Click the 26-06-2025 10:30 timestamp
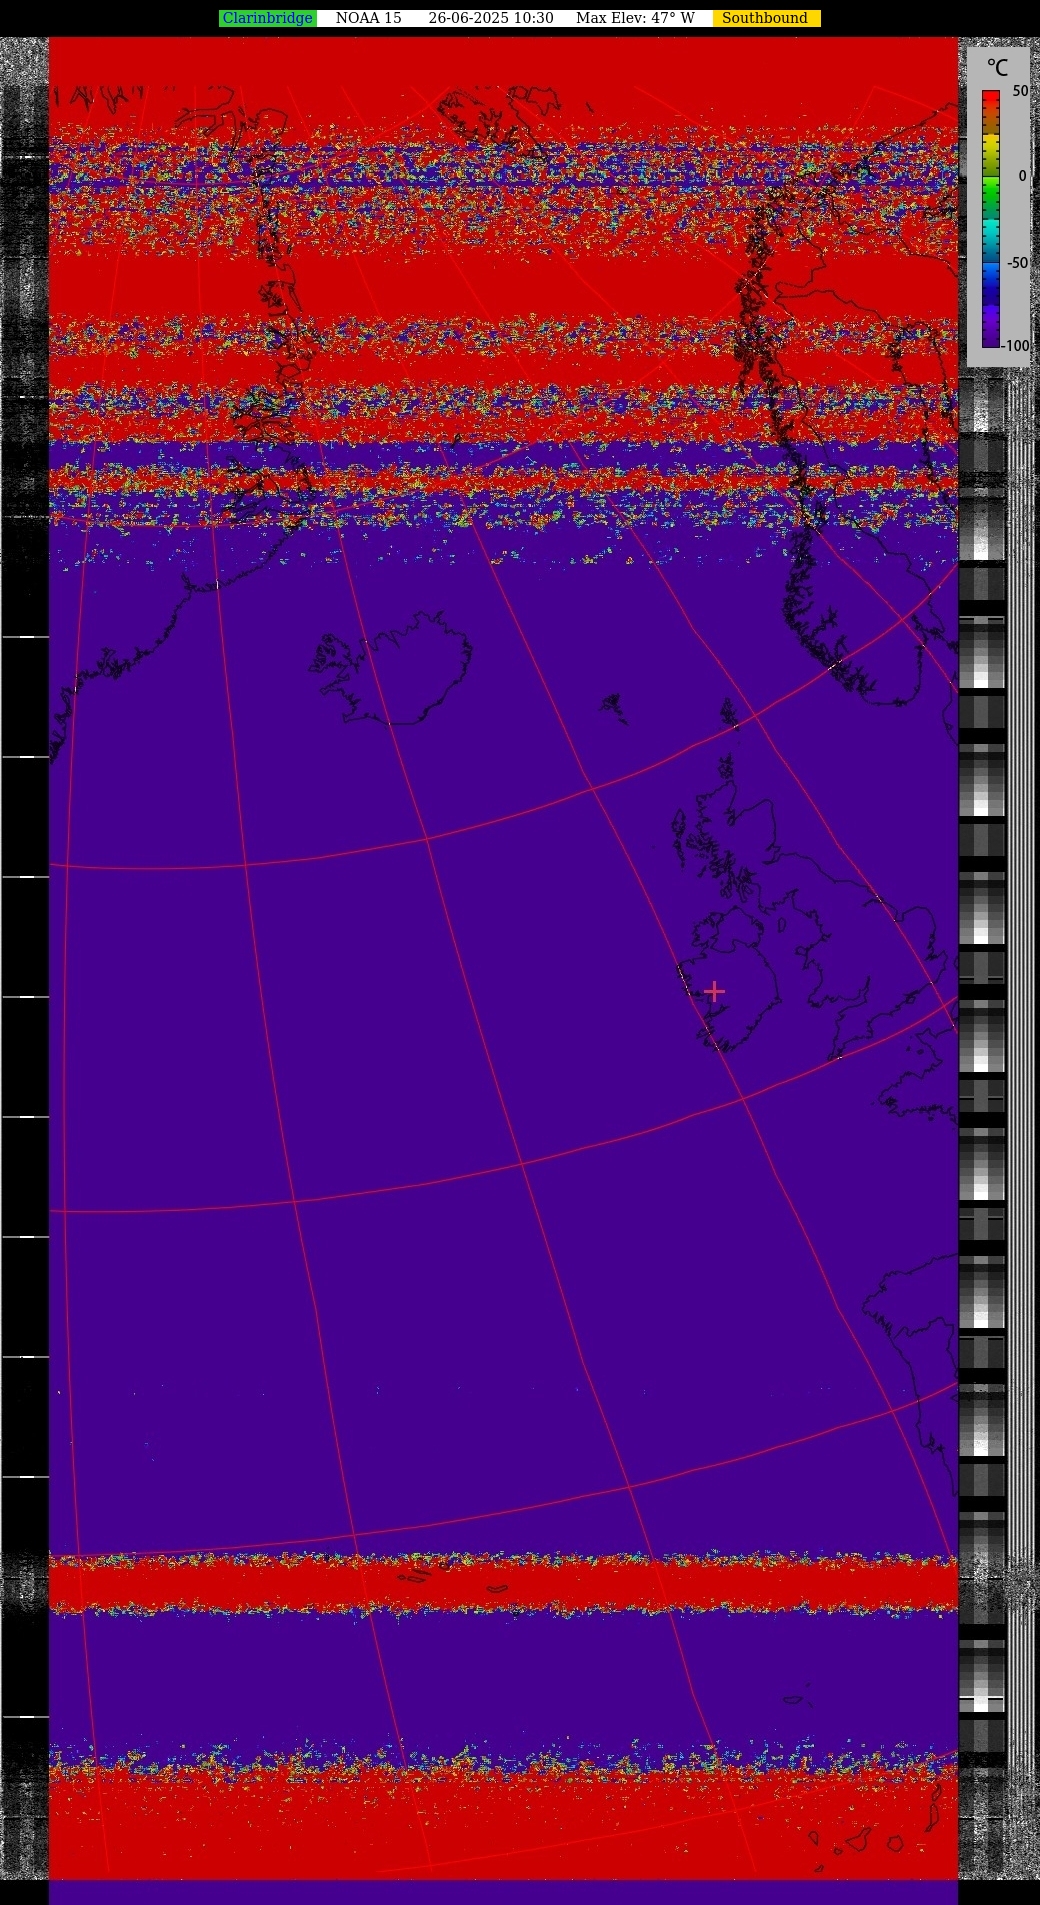Screen dimensions: 1040x1905 coord(491,18)
